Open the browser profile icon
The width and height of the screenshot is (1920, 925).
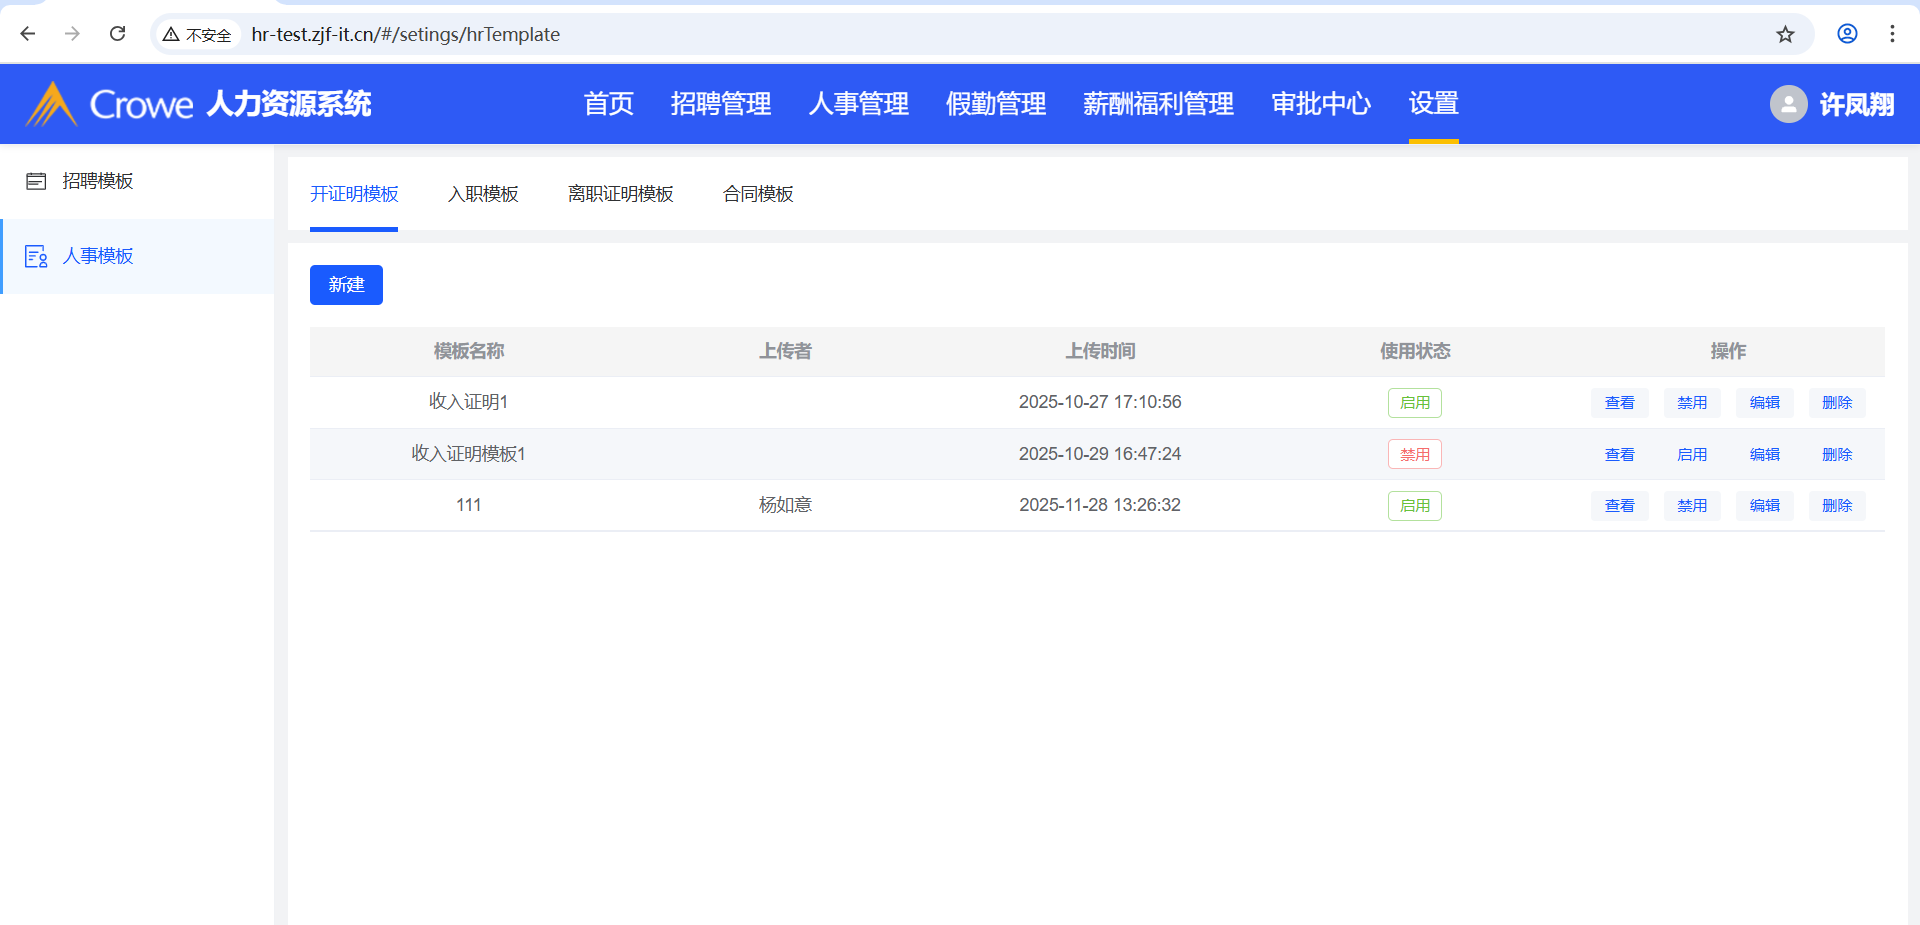pyautogui.click(x=1847, y=34)
